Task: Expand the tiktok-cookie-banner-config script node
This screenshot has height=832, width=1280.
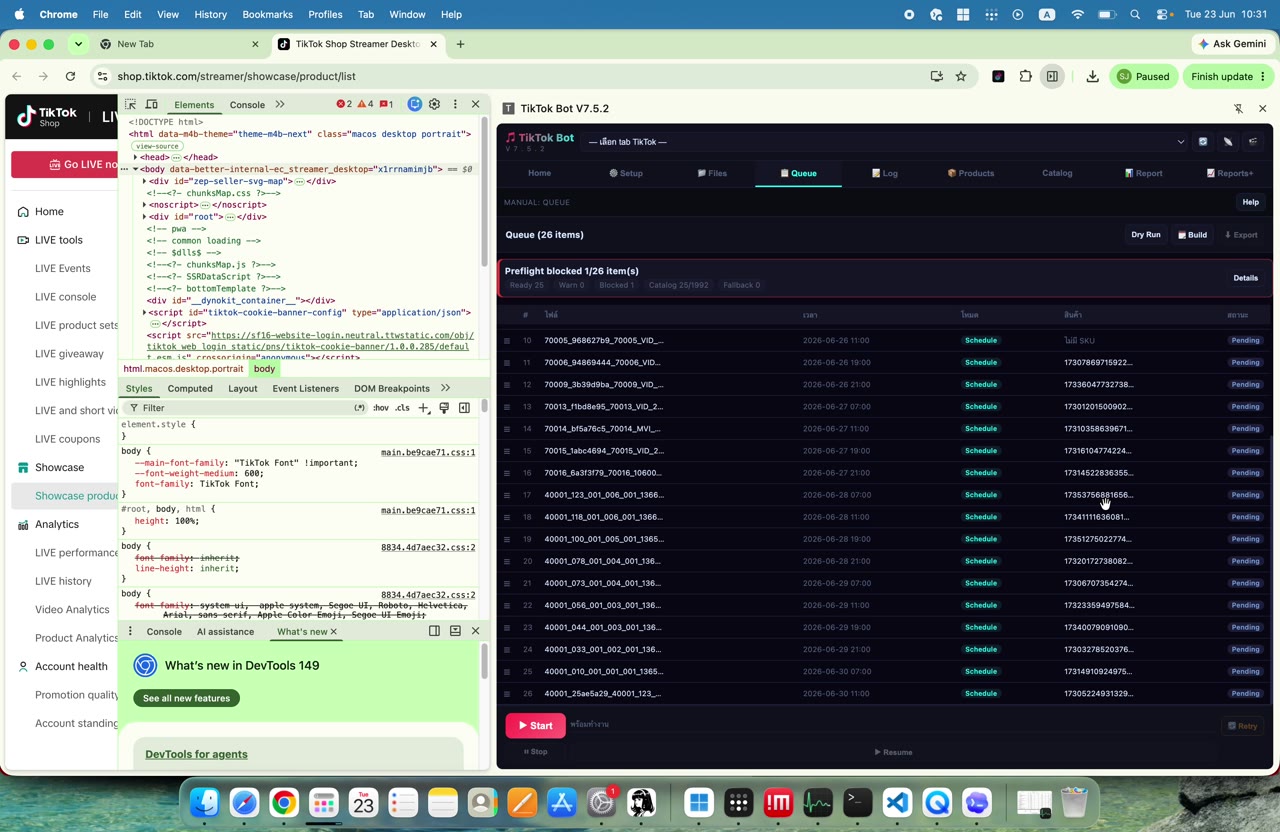Action: [145, 313]
